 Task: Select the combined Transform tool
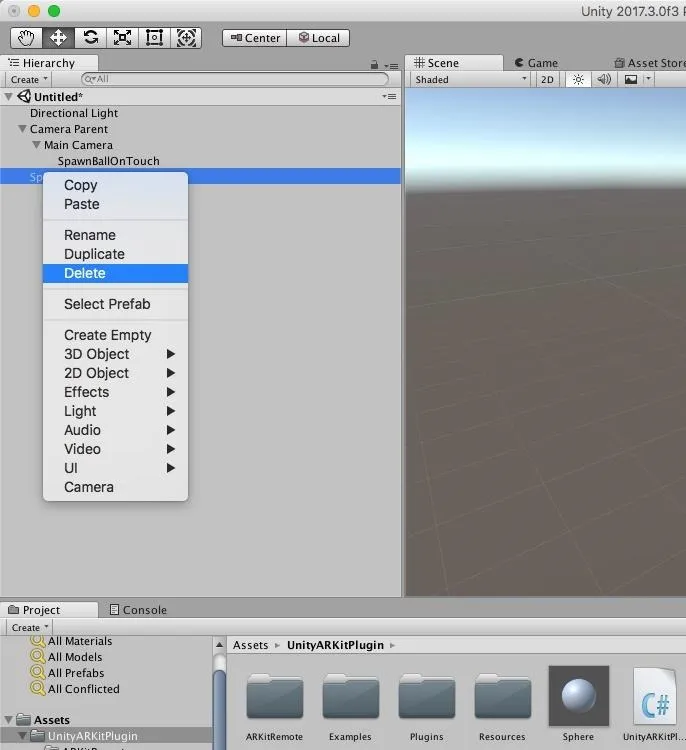pos(186,37)
